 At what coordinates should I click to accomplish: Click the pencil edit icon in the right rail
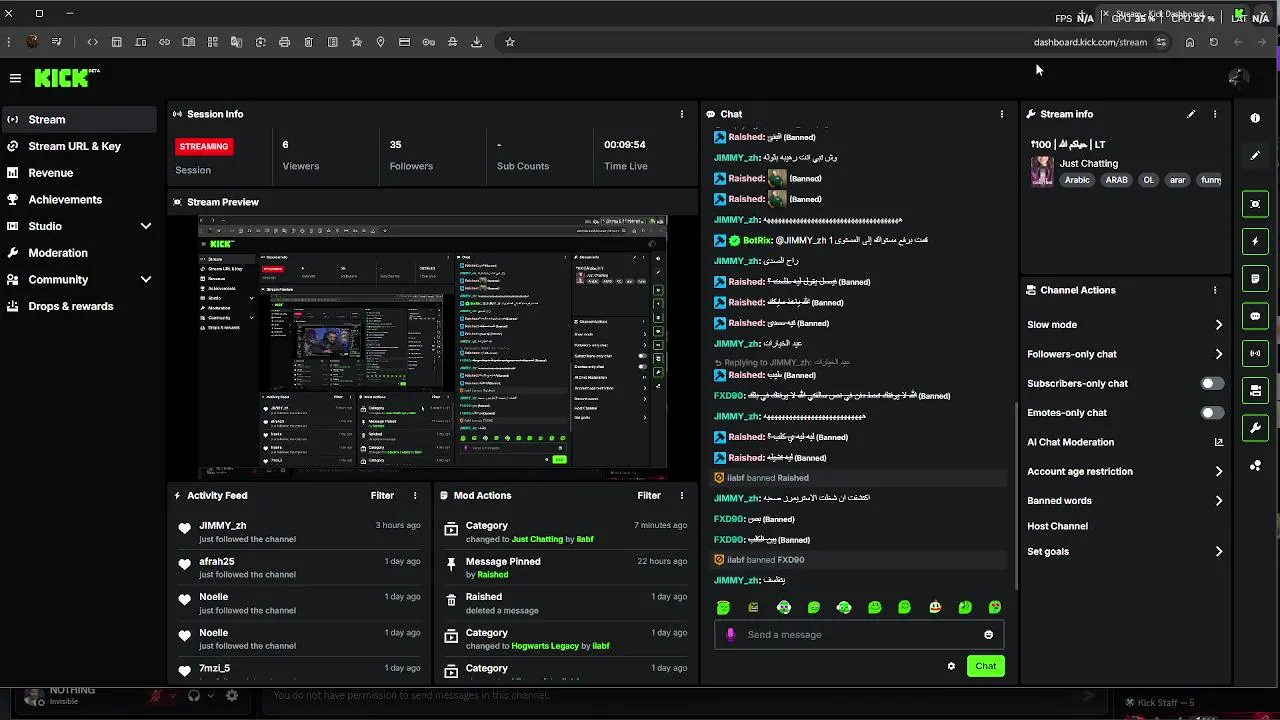[x=1255, y=156]
